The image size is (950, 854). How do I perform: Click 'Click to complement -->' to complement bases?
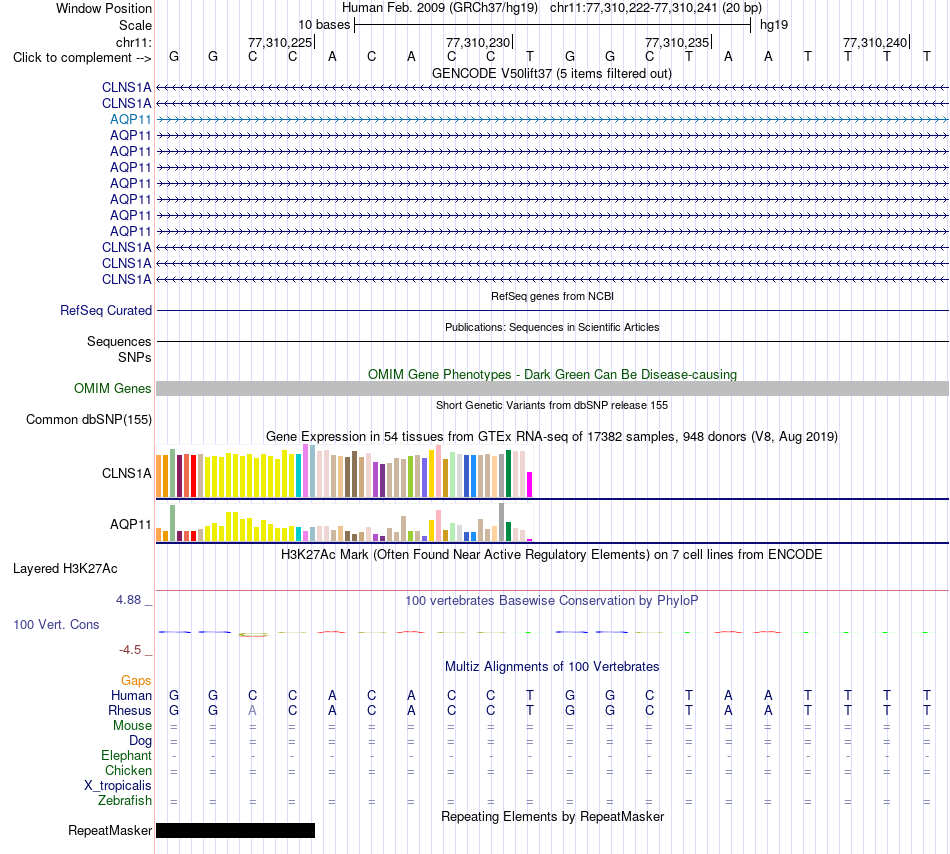82,58
